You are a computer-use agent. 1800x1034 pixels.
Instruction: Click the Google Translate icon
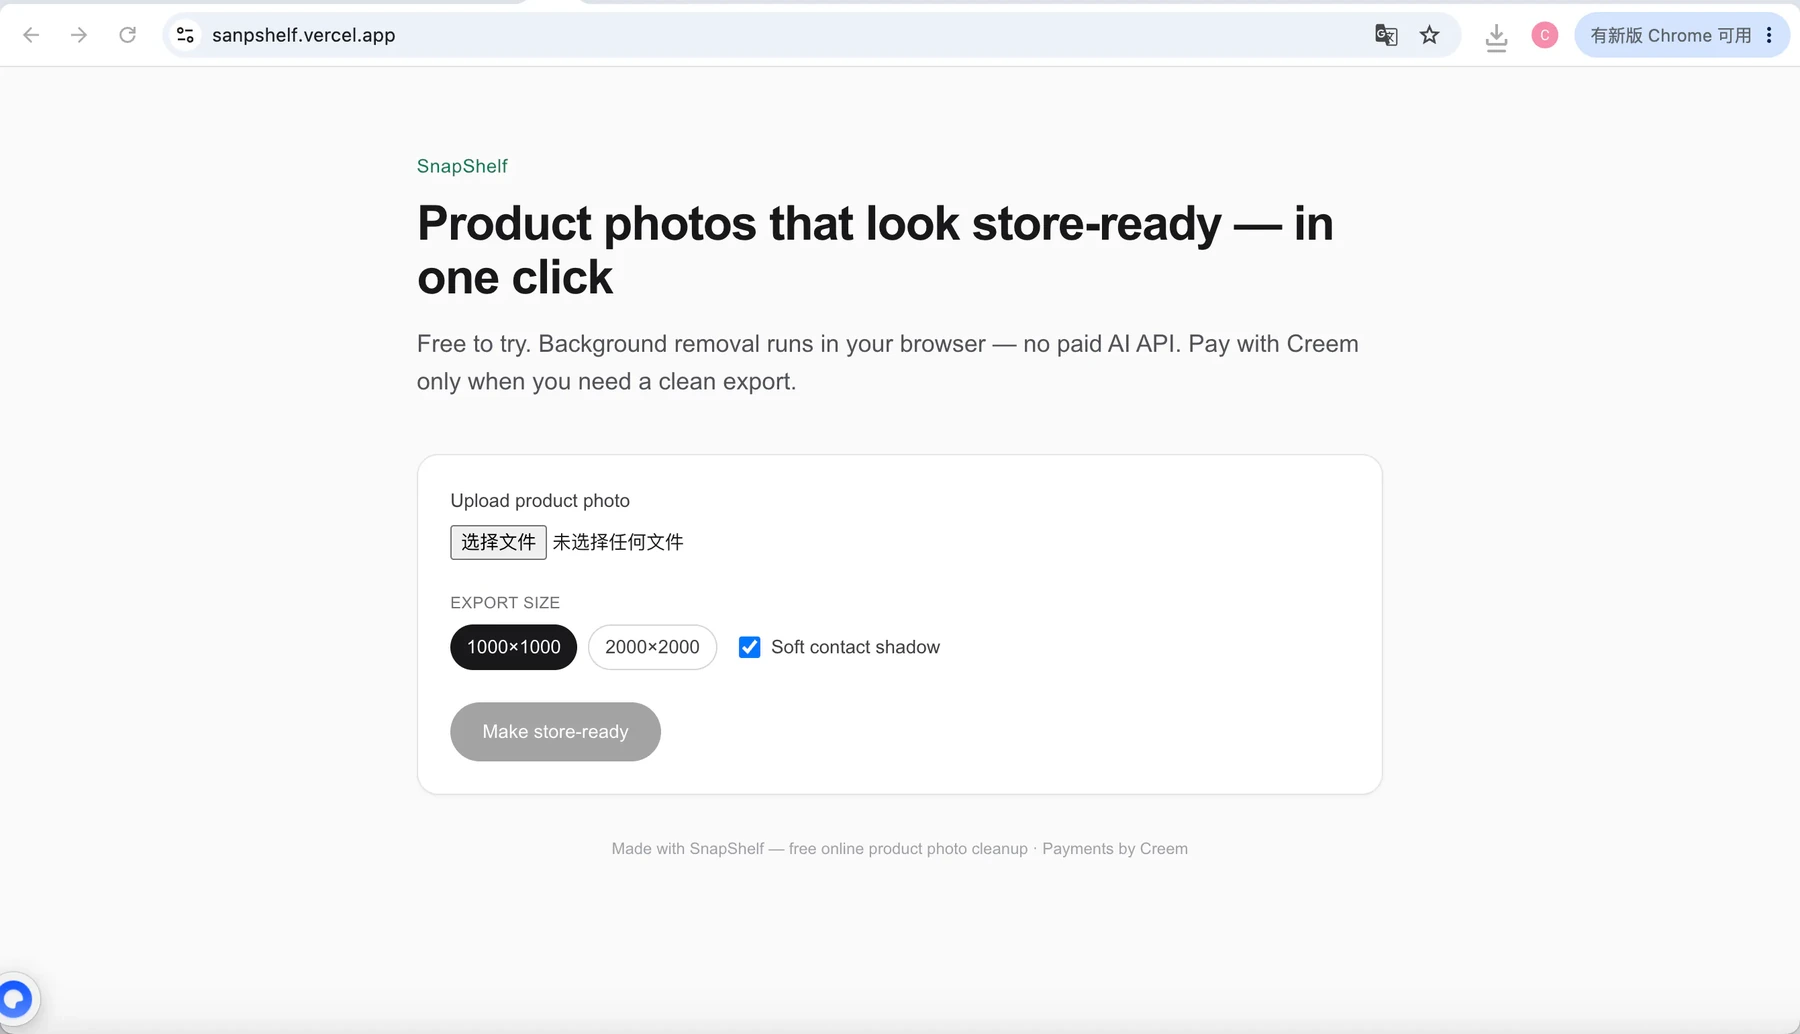click(x=1386, y=35)
